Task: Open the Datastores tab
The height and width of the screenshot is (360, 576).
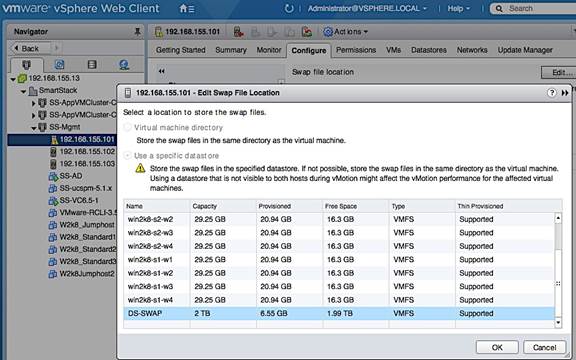Action: pos(429,50)
